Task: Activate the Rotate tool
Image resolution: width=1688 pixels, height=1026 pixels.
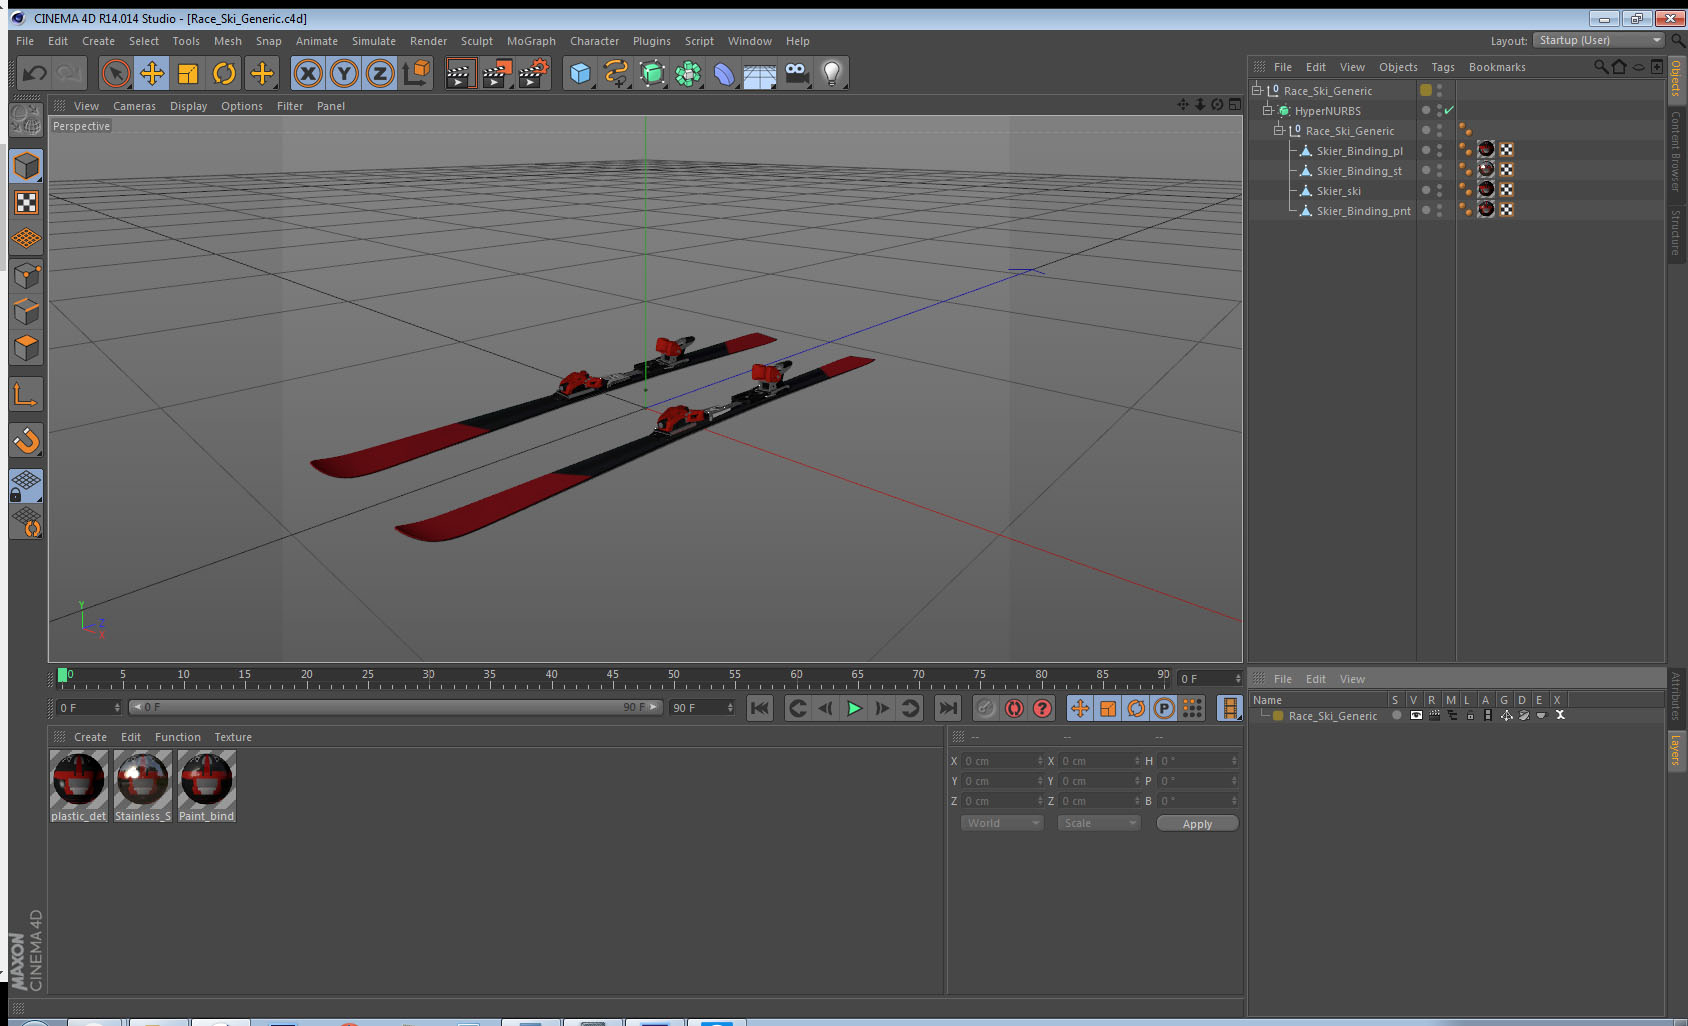Action: click(x=225, y=73)
